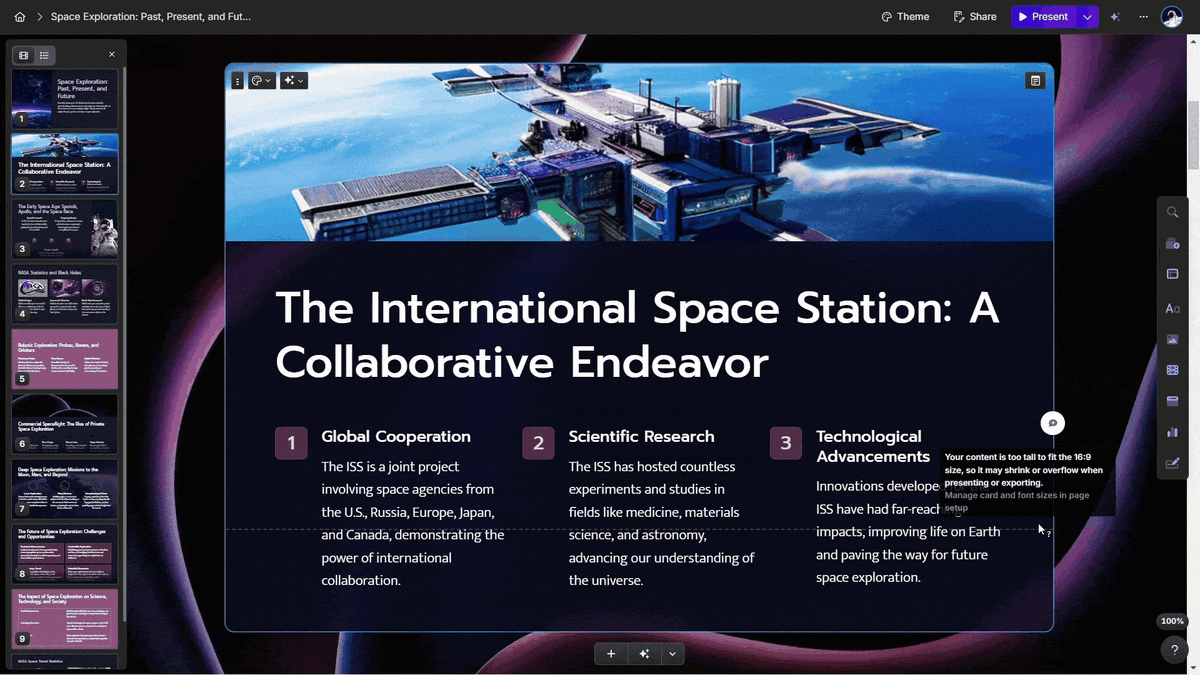Generate a new card with AI sparkle
This screenshot has width=1200, height=675.
point(645,654)
